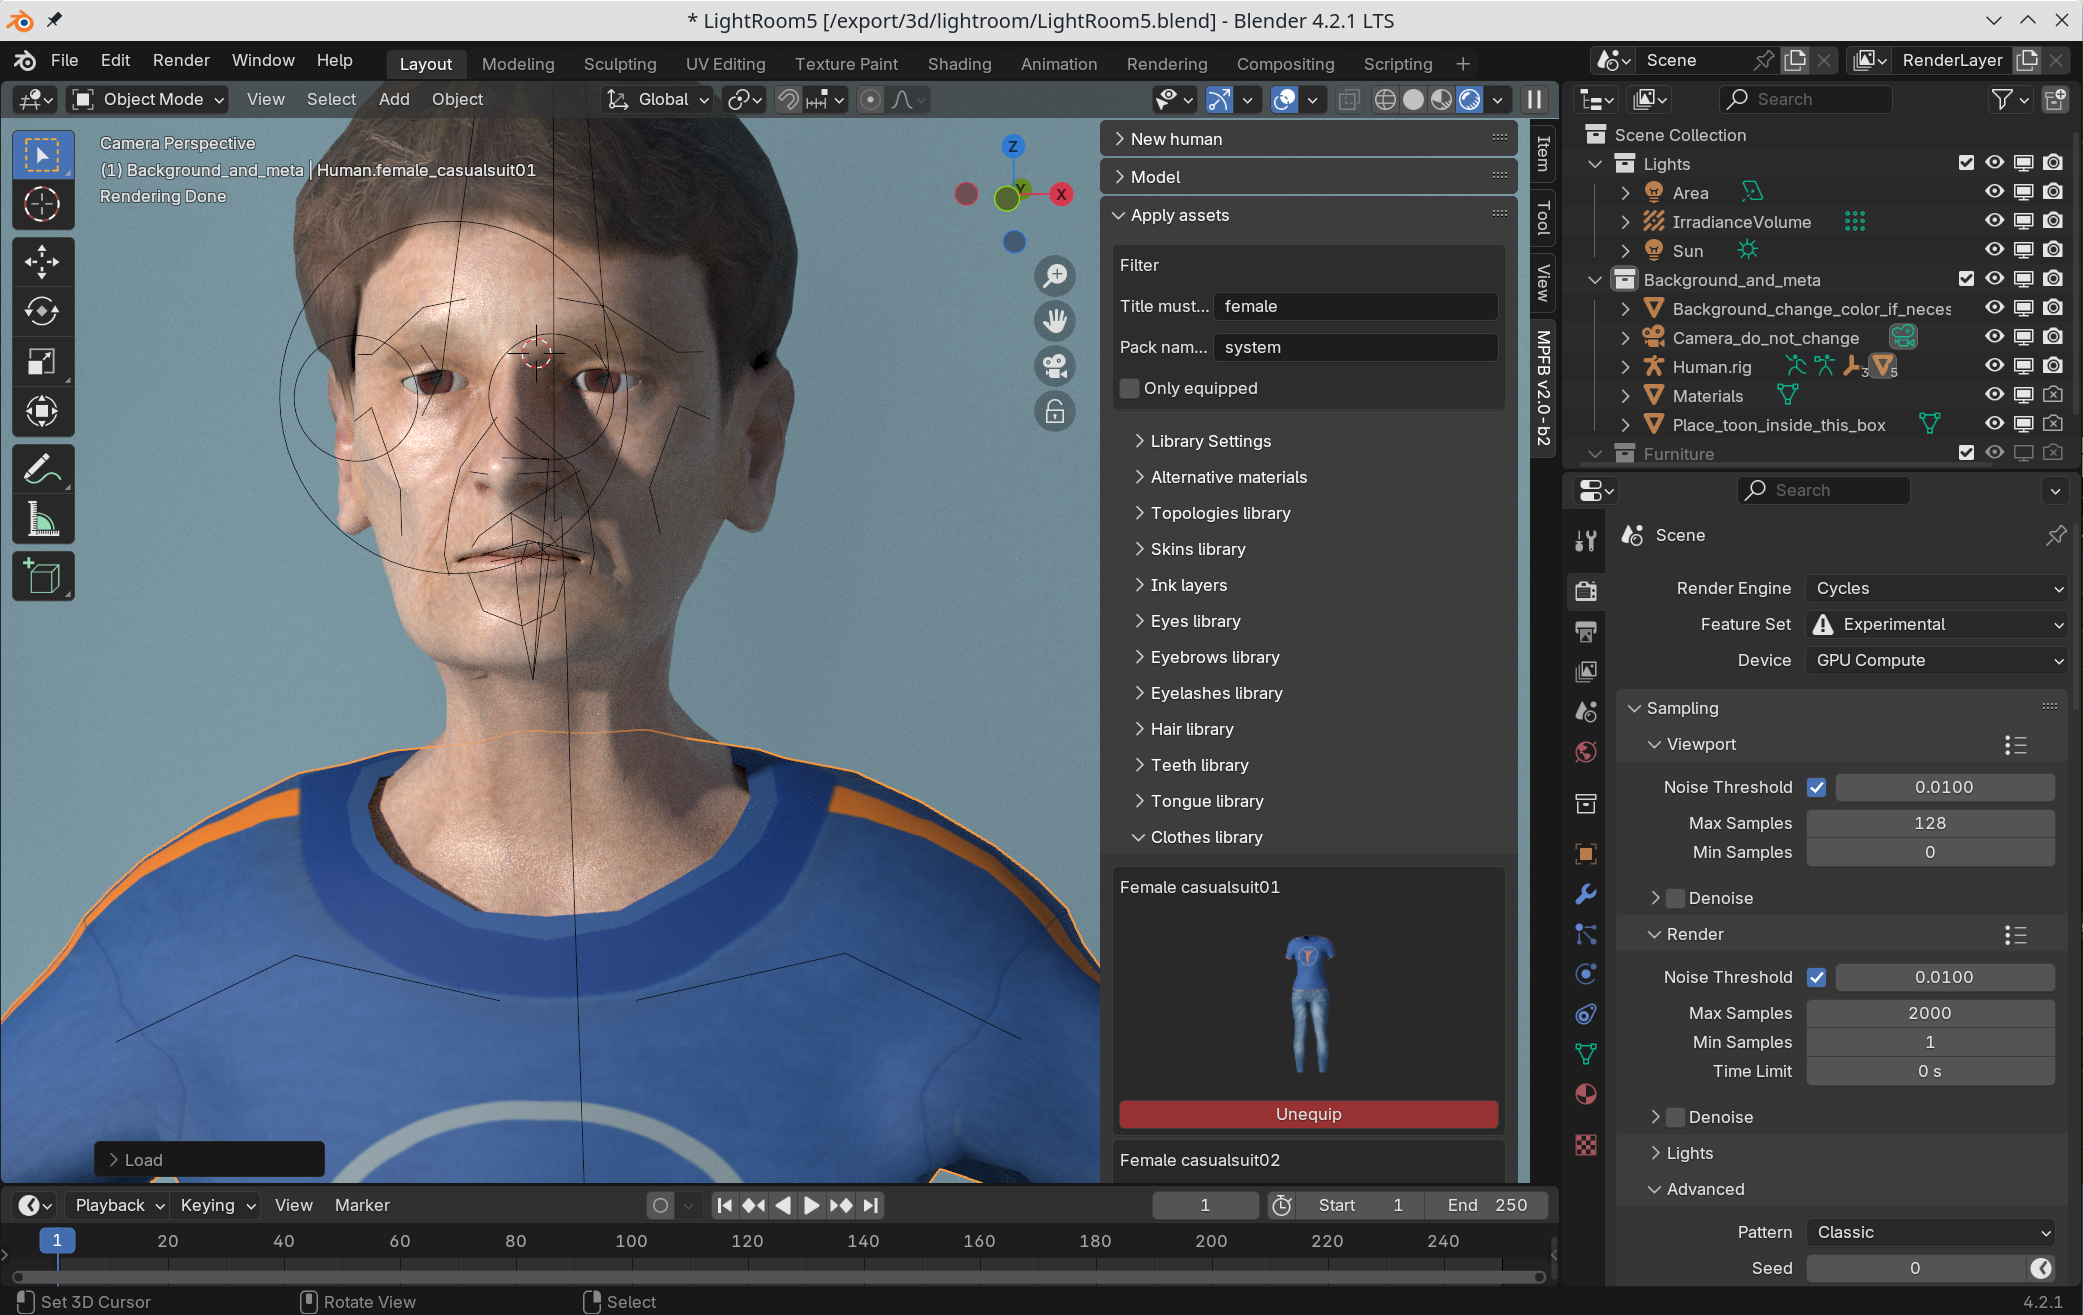The height and width of the screenshot is (1315, 2083).
Task: Click the Title must contain filter field
Action: 1355,306
